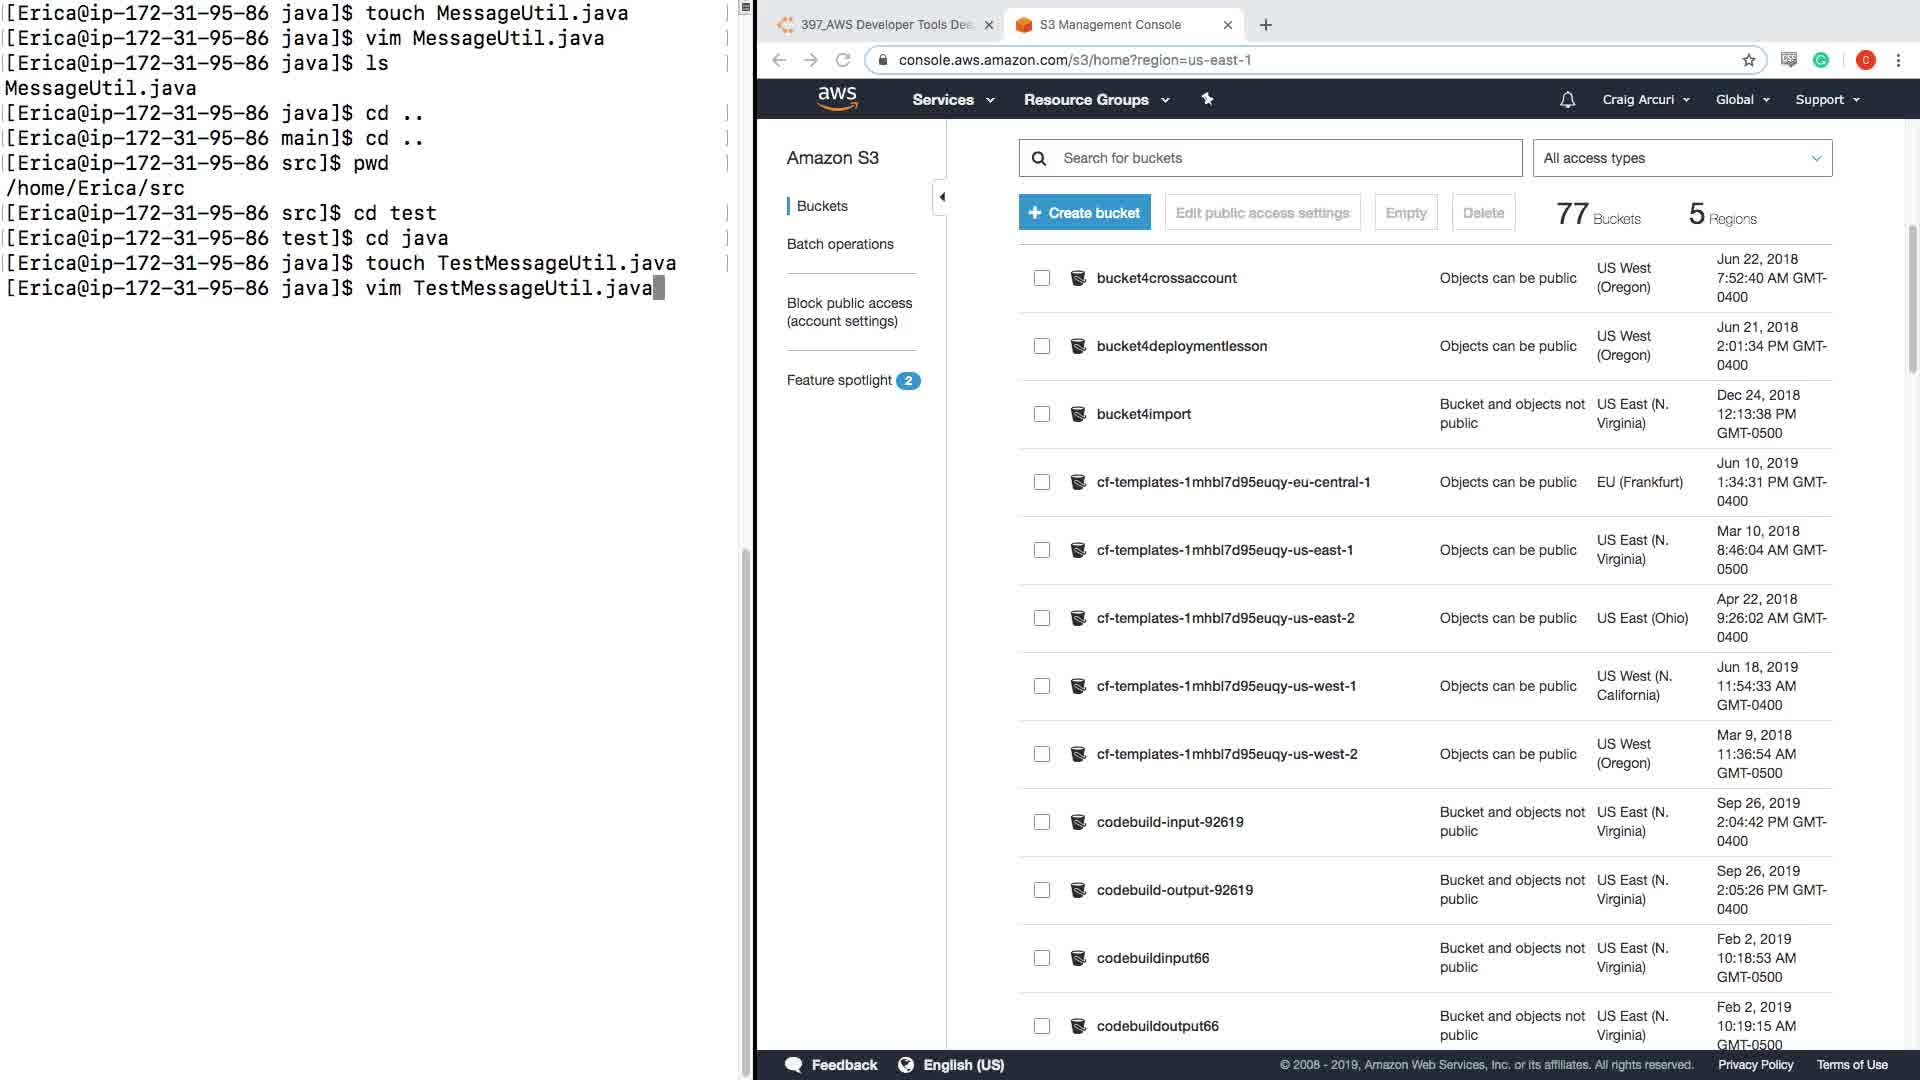Open the bucket4deploymentlesson bucket link

(1181, 346)
